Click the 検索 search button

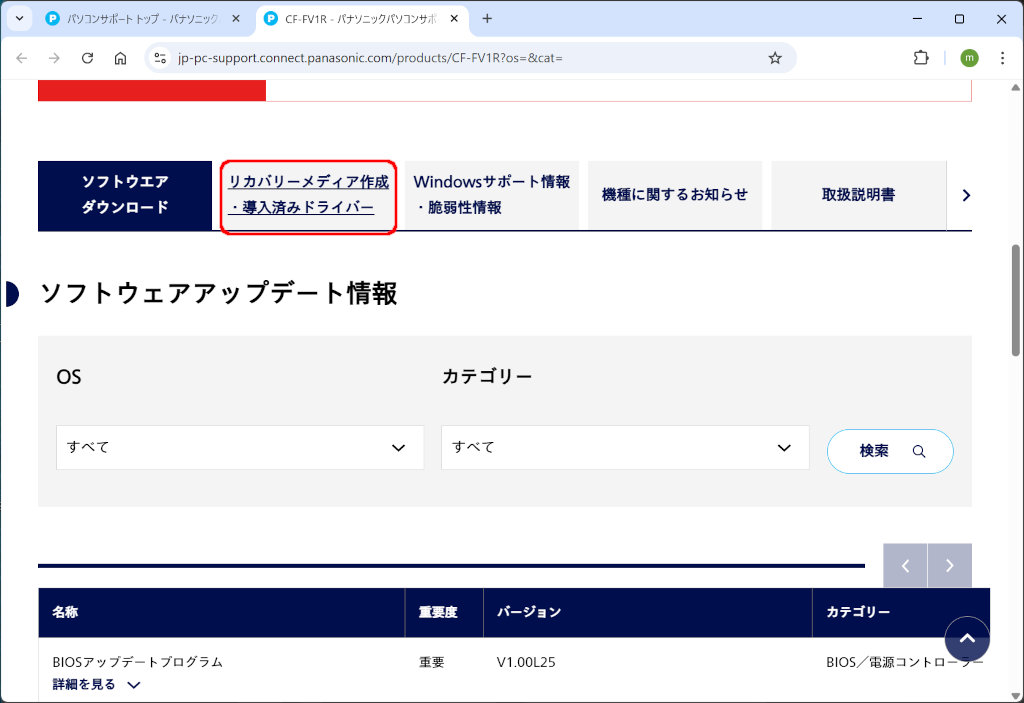tap(890, 451)
